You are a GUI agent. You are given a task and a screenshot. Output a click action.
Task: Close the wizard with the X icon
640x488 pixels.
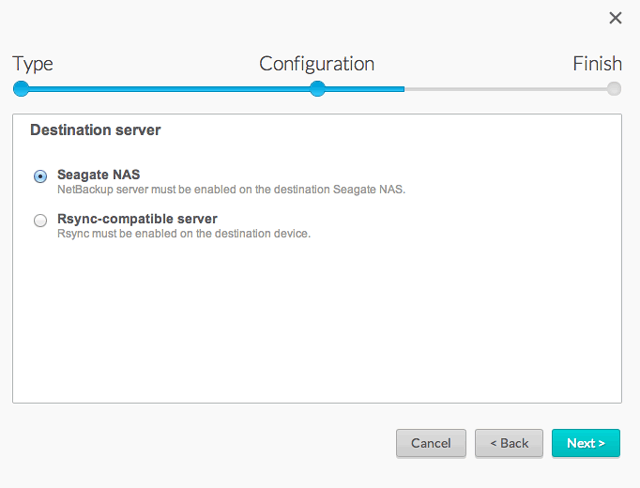point(615,18)
